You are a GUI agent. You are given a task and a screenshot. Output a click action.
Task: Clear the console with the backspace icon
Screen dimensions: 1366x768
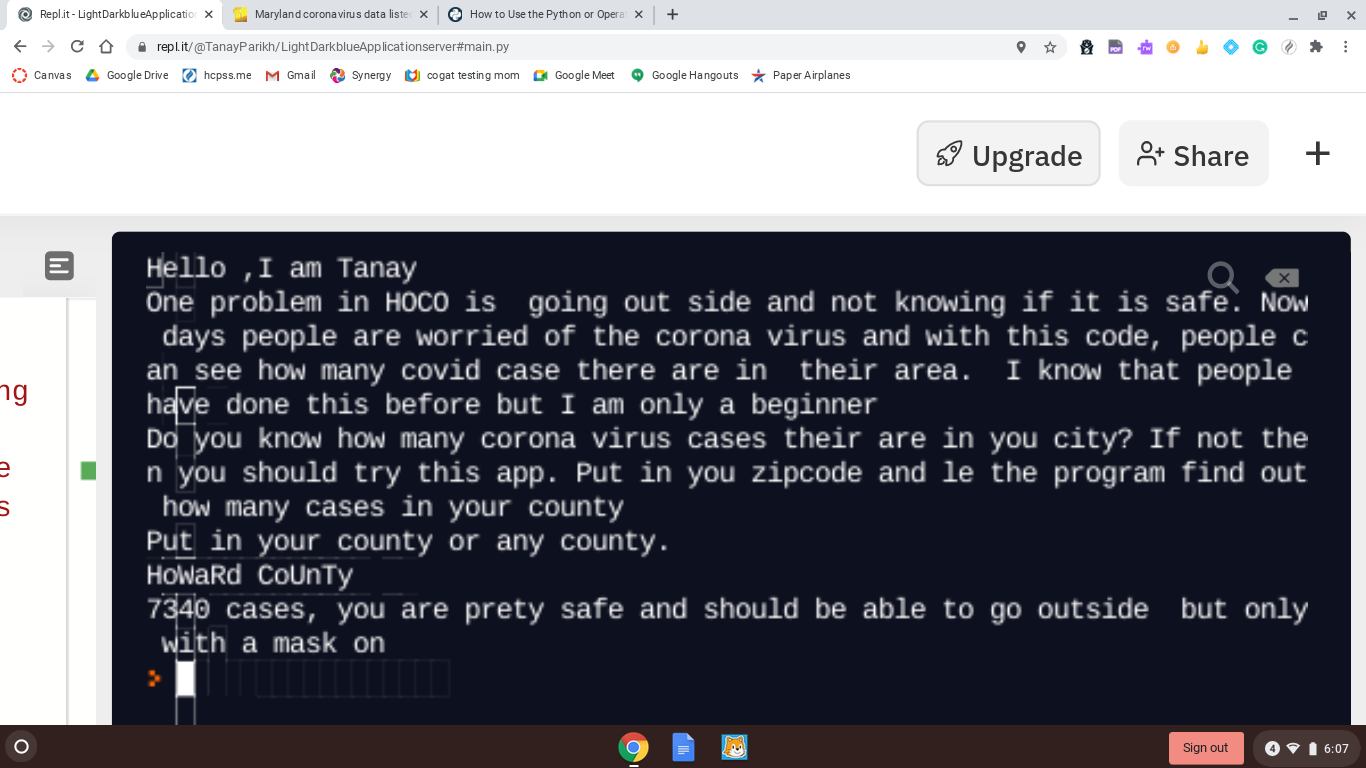click(1282, 278)
